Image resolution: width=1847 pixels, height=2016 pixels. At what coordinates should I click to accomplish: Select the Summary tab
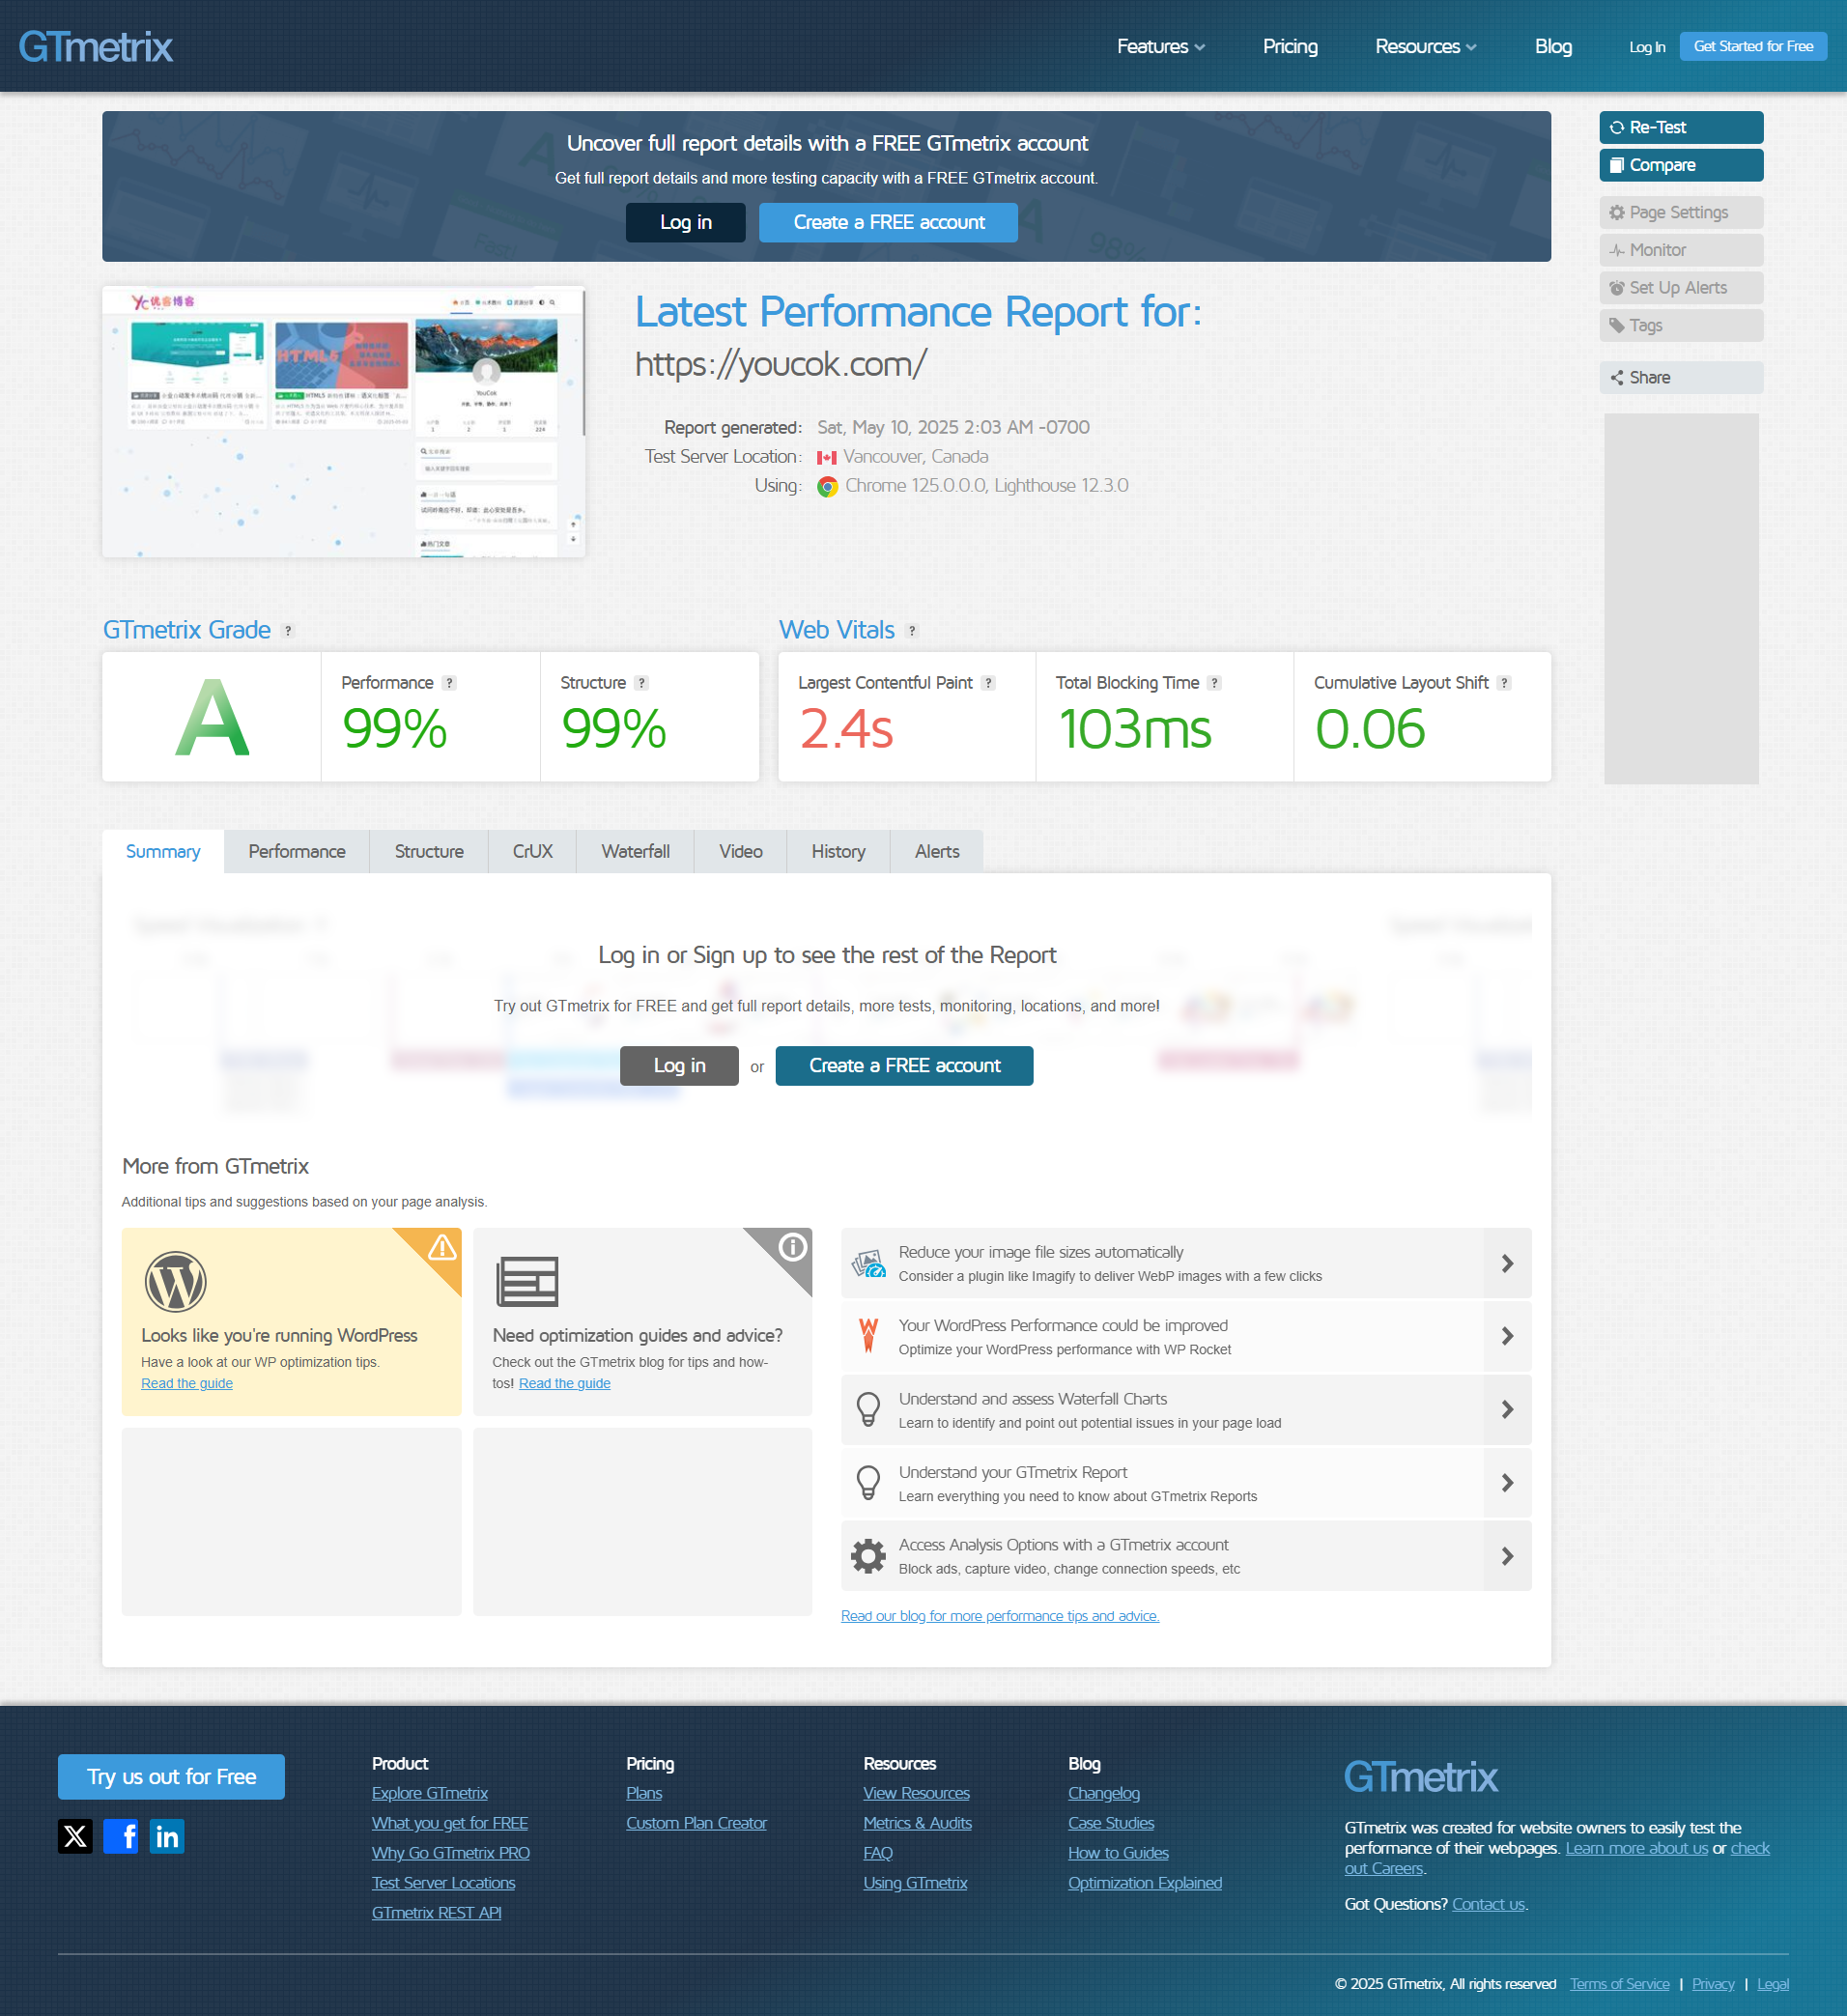click(163, 851)
